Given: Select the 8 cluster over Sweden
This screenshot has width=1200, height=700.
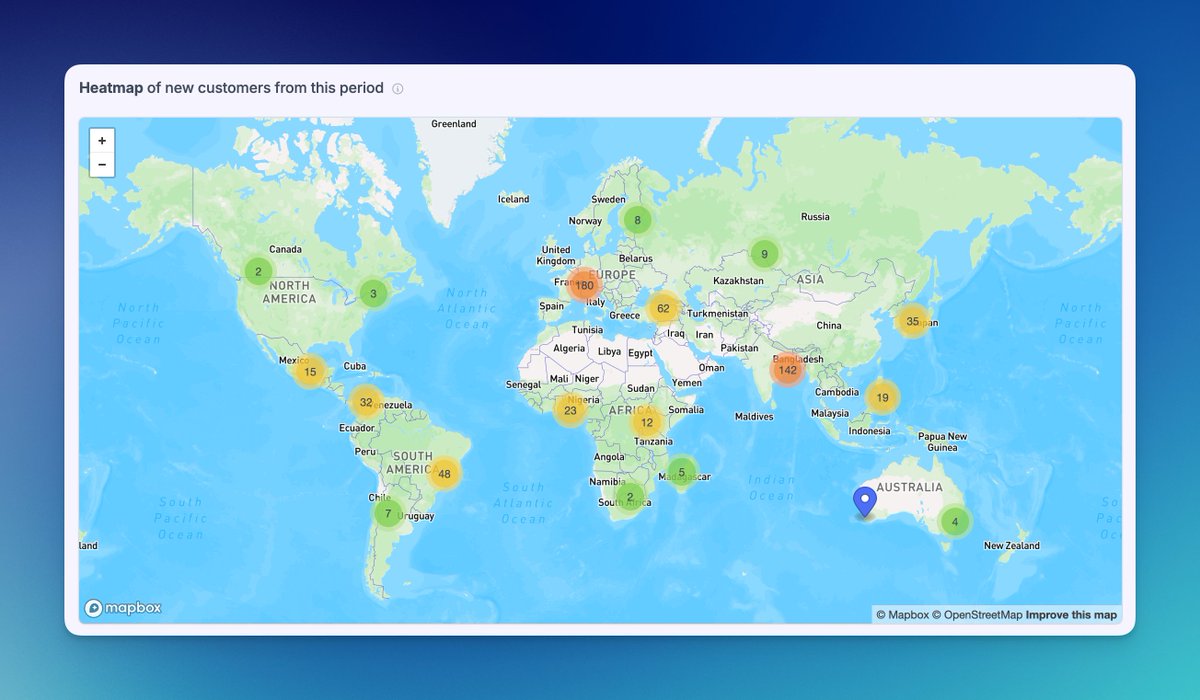Looking at the screenshot, I should (x=637, y=218).
